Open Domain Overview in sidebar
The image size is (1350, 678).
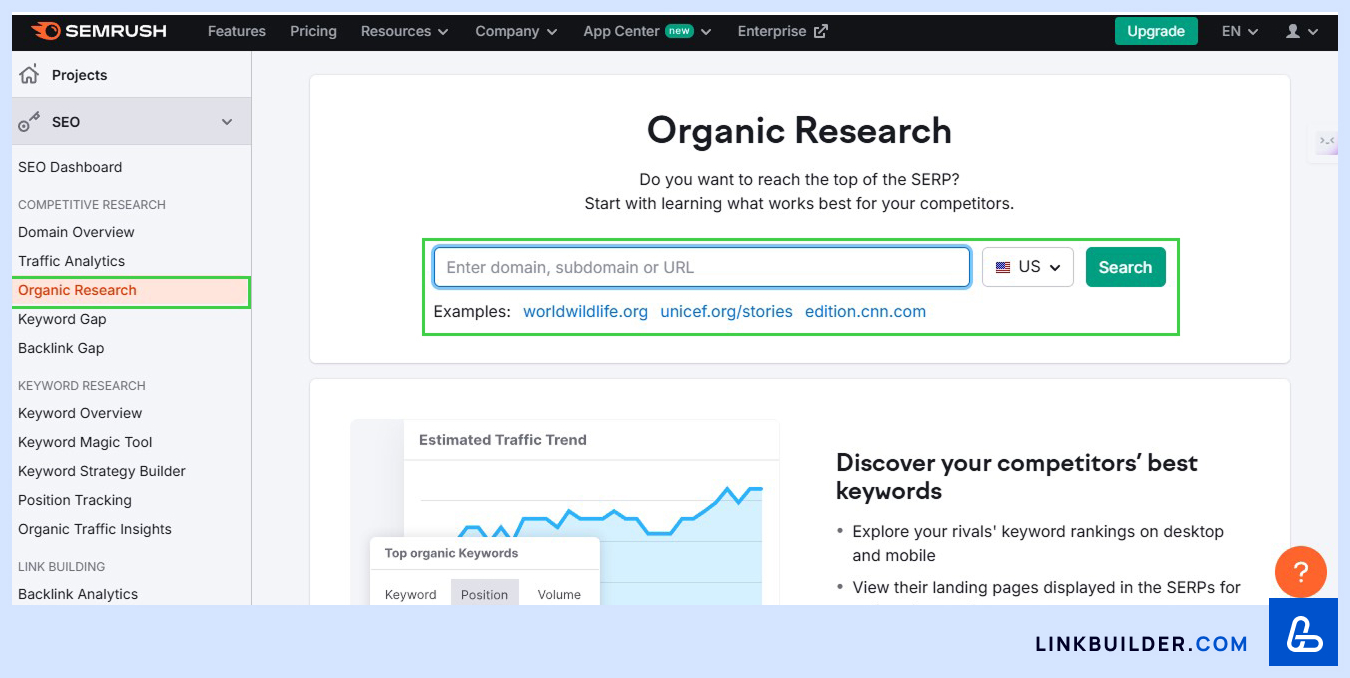point(76,232)
